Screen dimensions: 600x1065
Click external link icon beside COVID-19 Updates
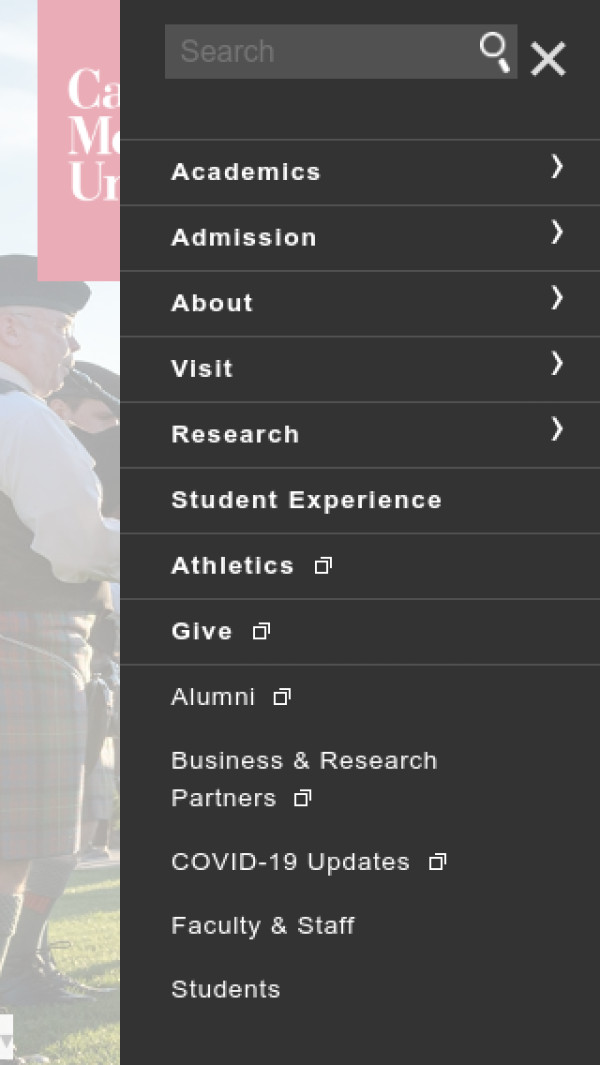point(437,862)
